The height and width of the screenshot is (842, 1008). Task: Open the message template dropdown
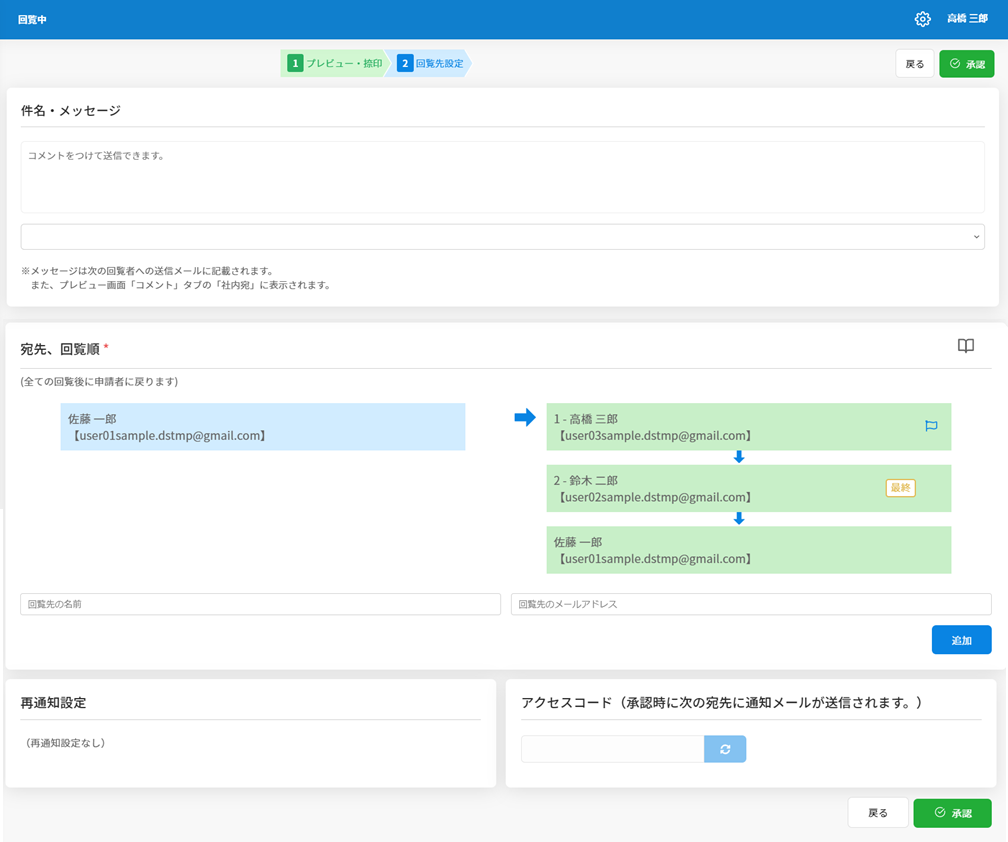click(x=502, y=237)
